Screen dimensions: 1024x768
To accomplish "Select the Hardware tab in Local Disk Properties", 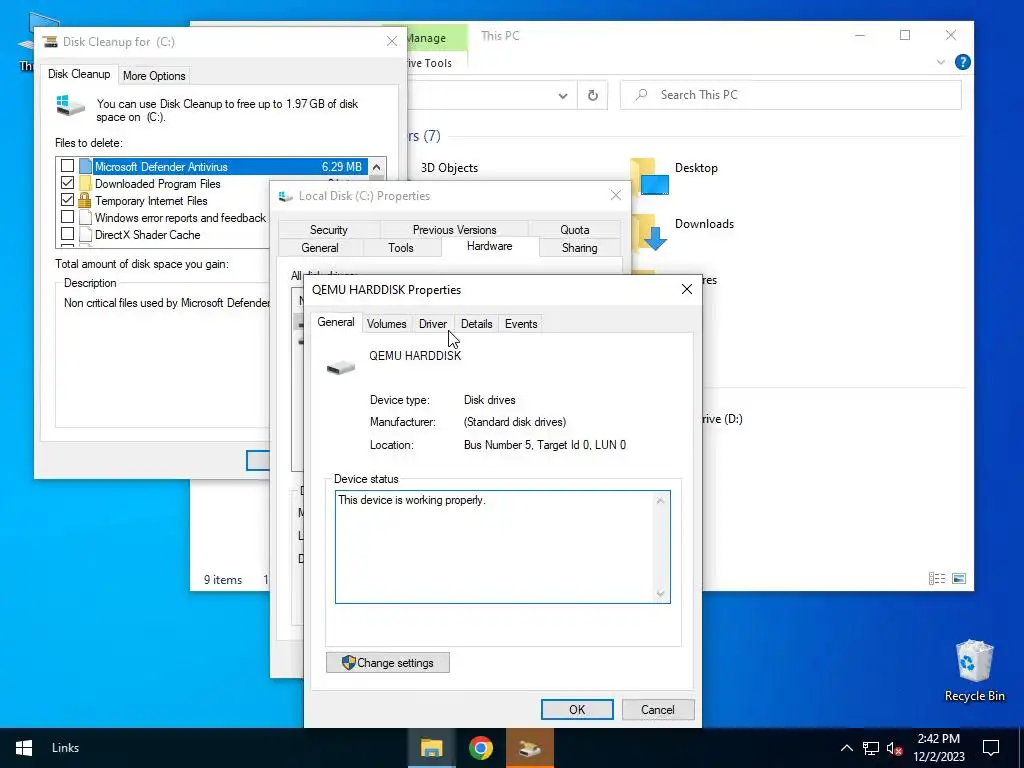I will (x=489, y=246).
